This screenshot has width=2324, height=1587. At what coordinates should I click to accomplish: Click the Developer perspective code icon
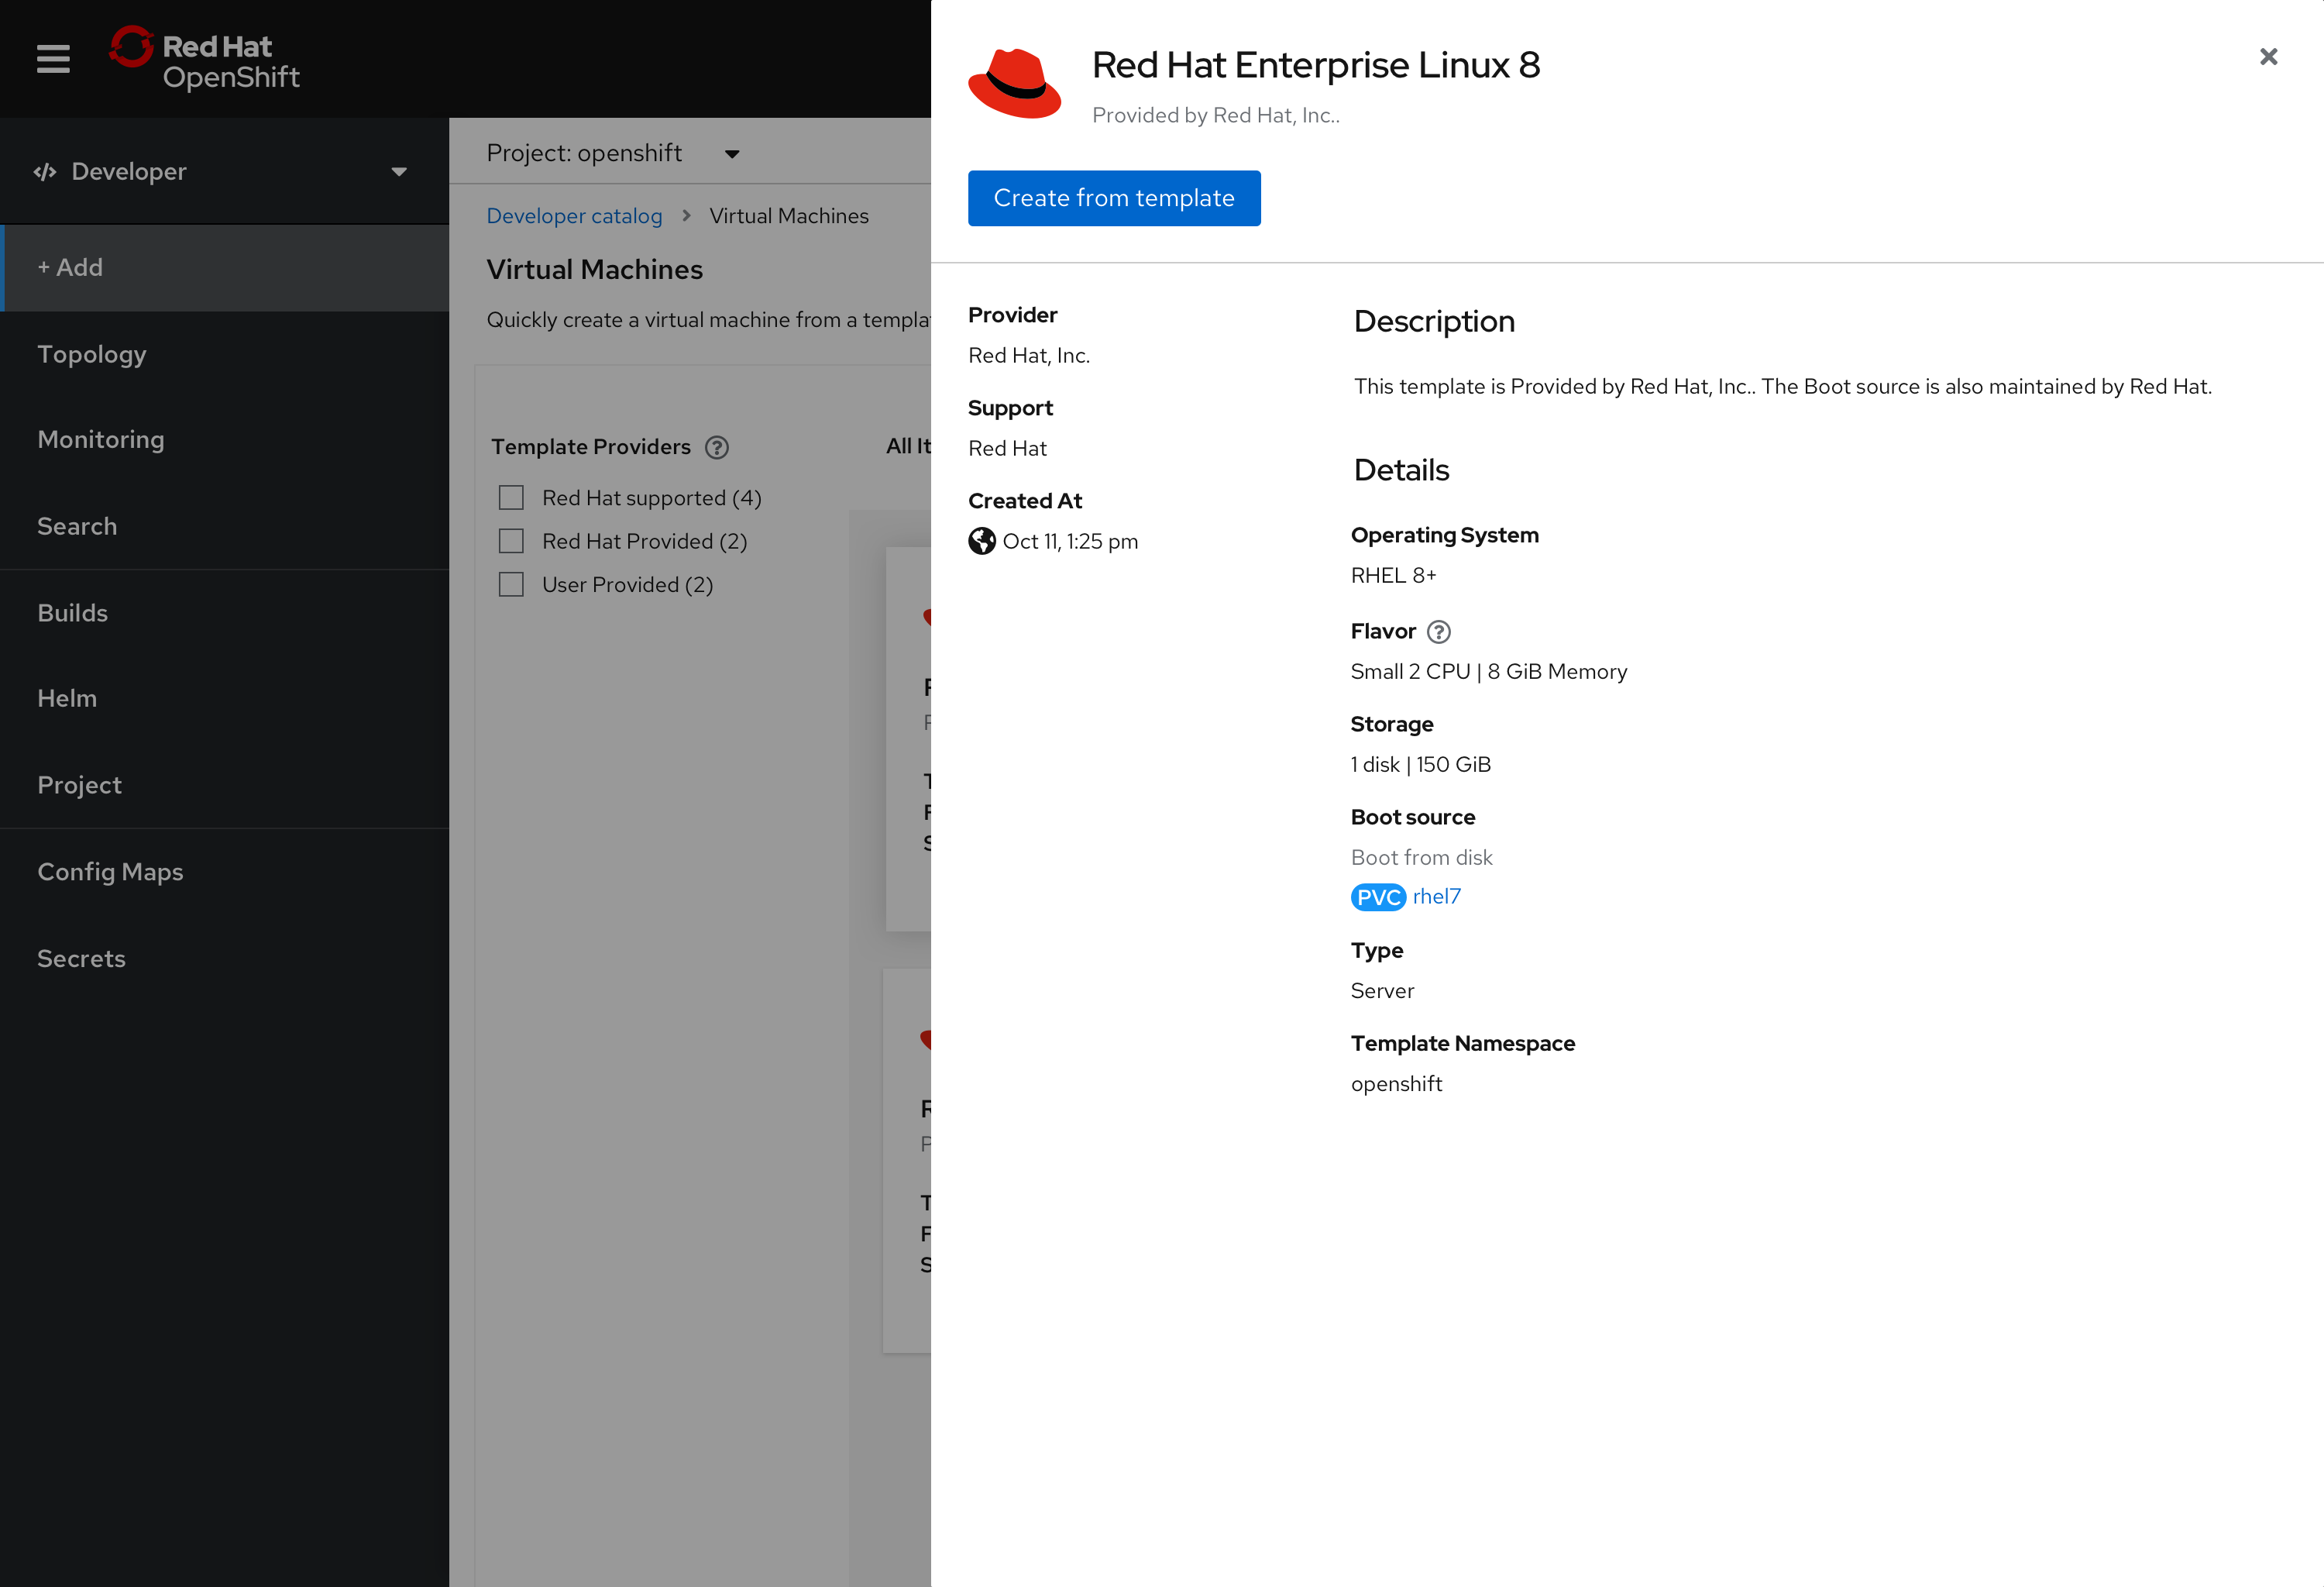45,172
